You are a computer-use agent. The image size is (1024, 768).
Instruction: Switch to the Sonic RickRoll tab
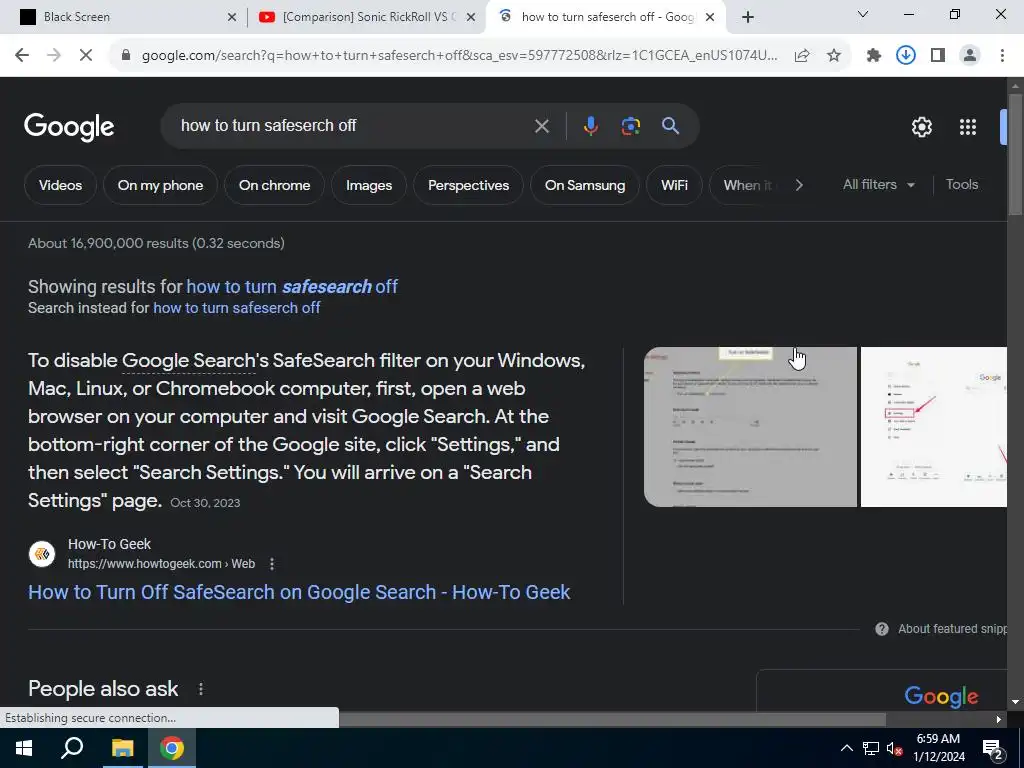pos(368,18)
